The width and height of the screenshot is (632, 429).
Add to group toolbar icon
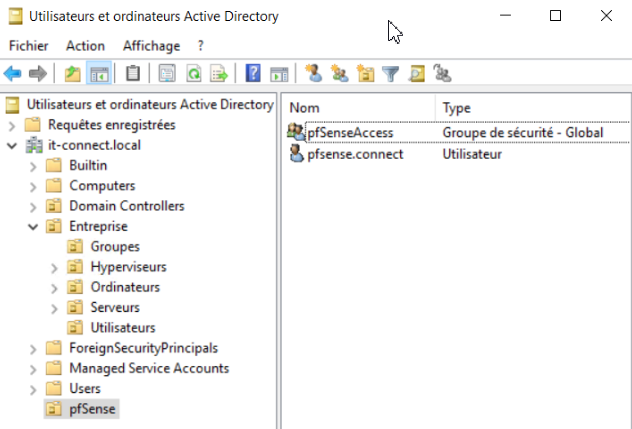coord(442,73)
